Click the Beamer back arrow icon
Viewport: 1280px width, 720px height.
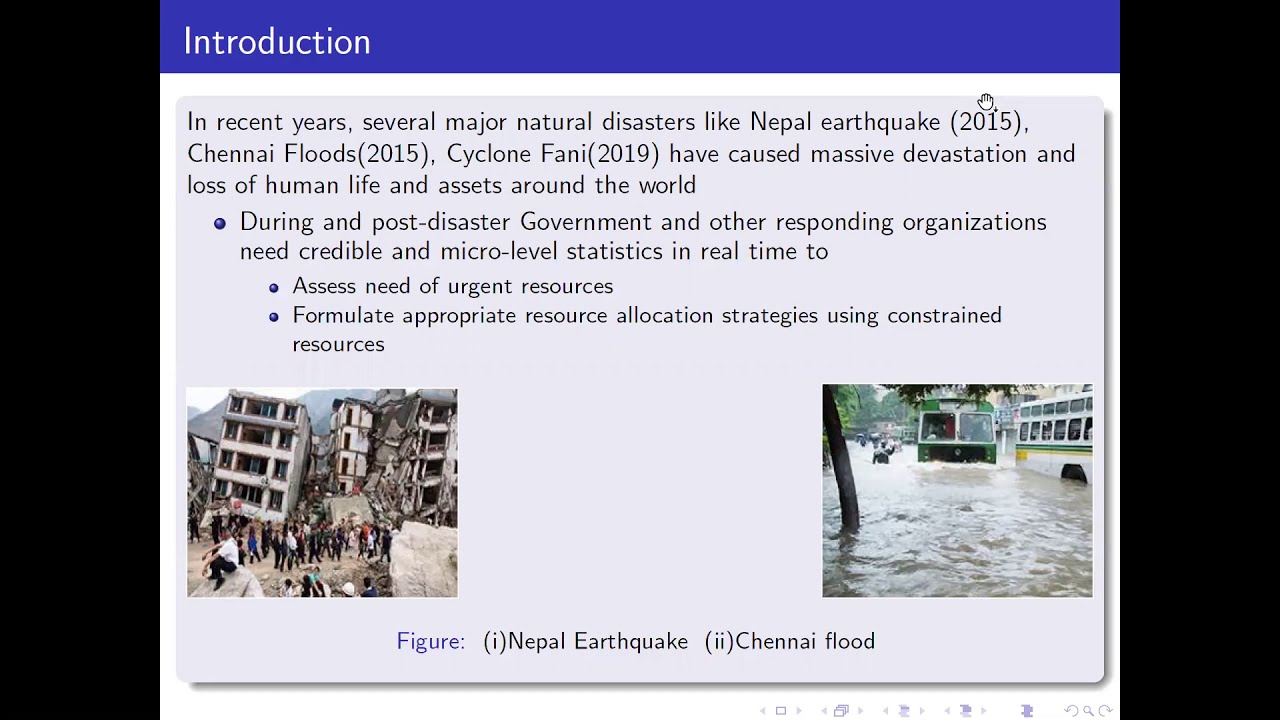pyautogui.click(x=1071, y=711)
